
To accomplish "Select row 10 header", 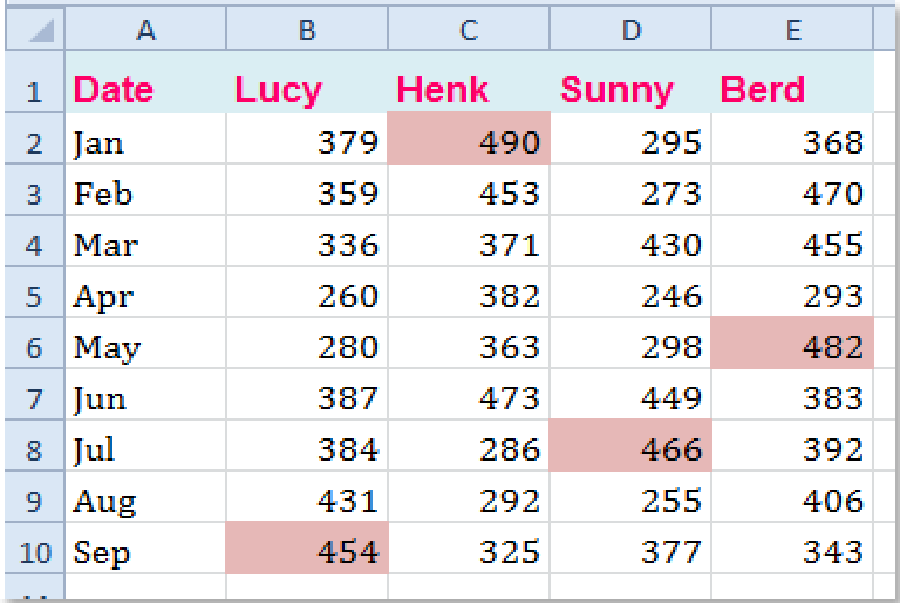I will (34, 548).
